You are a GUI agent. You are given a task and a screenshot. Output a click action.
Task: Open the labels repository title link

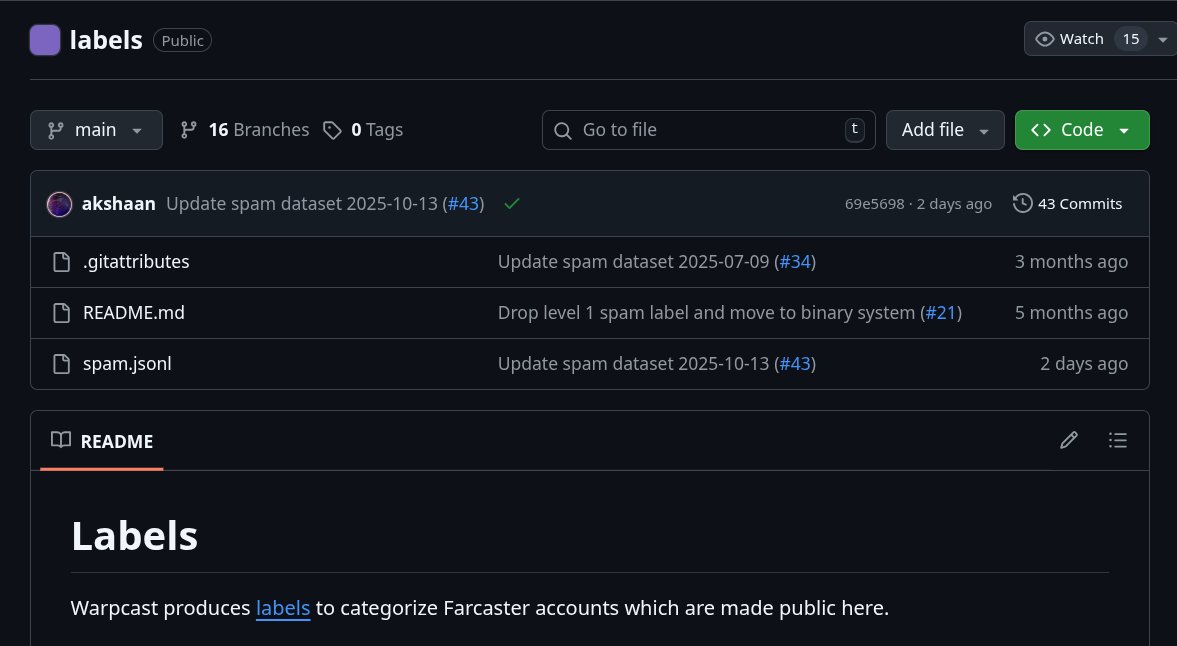[106, 40]
